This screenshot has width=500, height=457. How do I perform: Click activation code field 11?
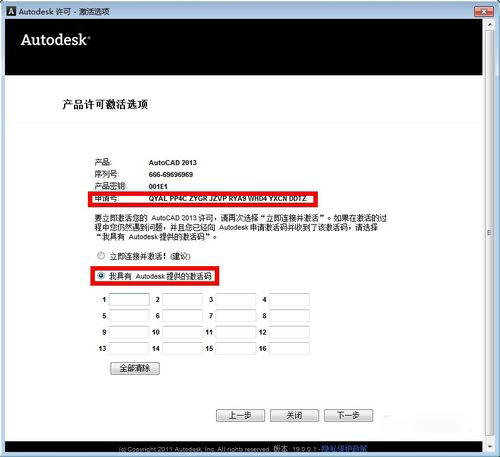pyautogui.click(x=236, y=332)
